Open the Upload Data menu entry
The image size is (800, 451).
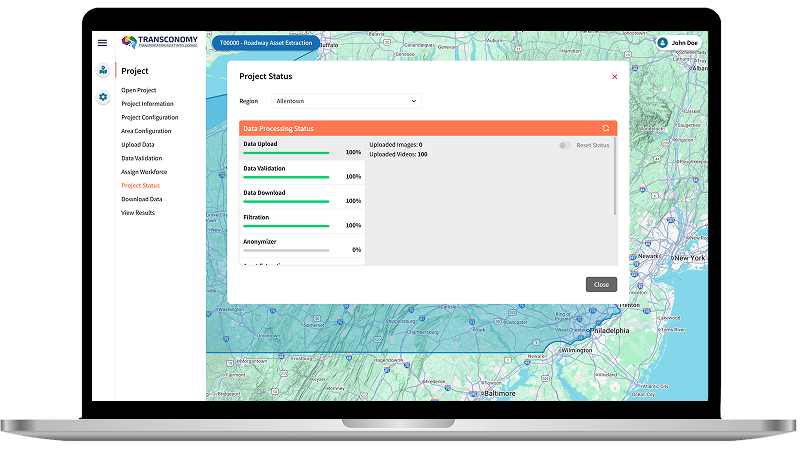138,145
